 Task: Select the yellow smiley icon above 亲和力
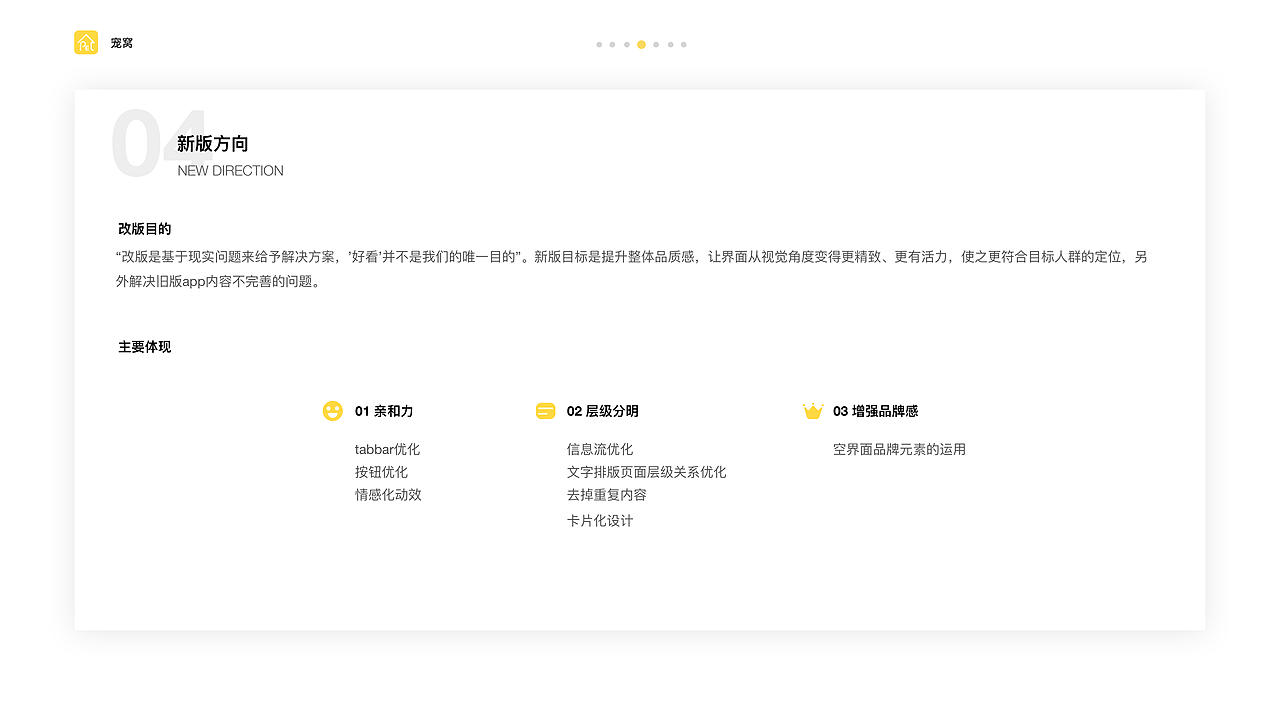(333, 410)
